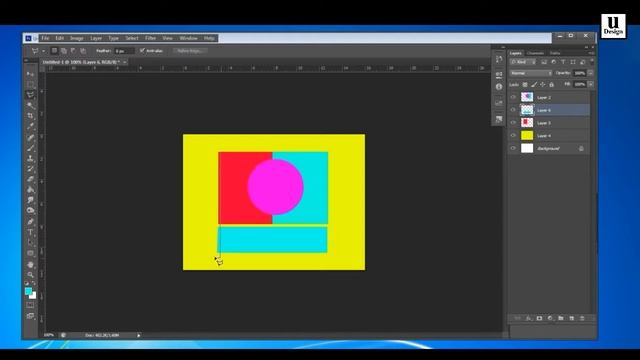Choose Intersect with Selection mode
640x360 pixels.
point(83,51)
